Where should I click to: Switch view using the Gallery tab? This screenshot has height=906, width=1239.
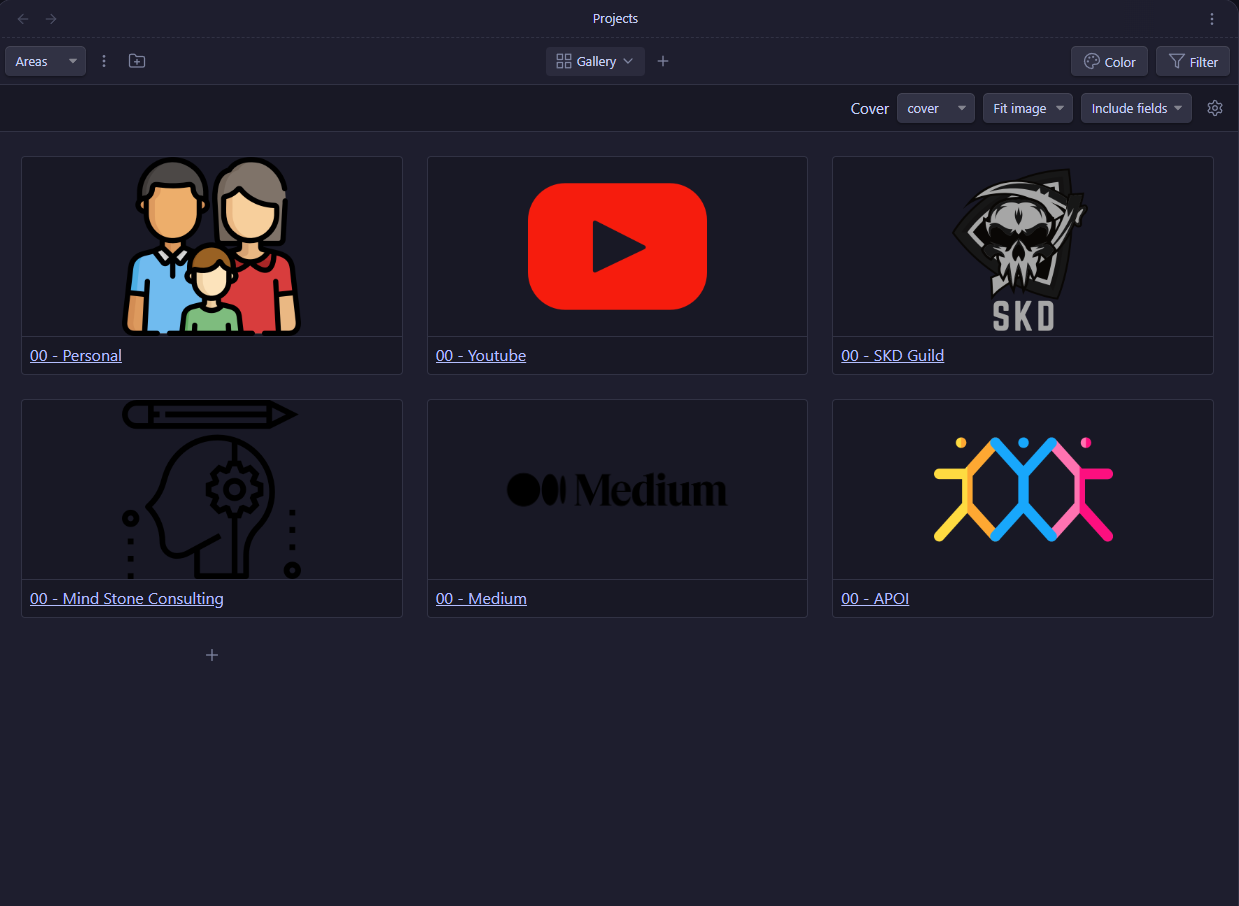pyautogui.click(x=595, y=61)
